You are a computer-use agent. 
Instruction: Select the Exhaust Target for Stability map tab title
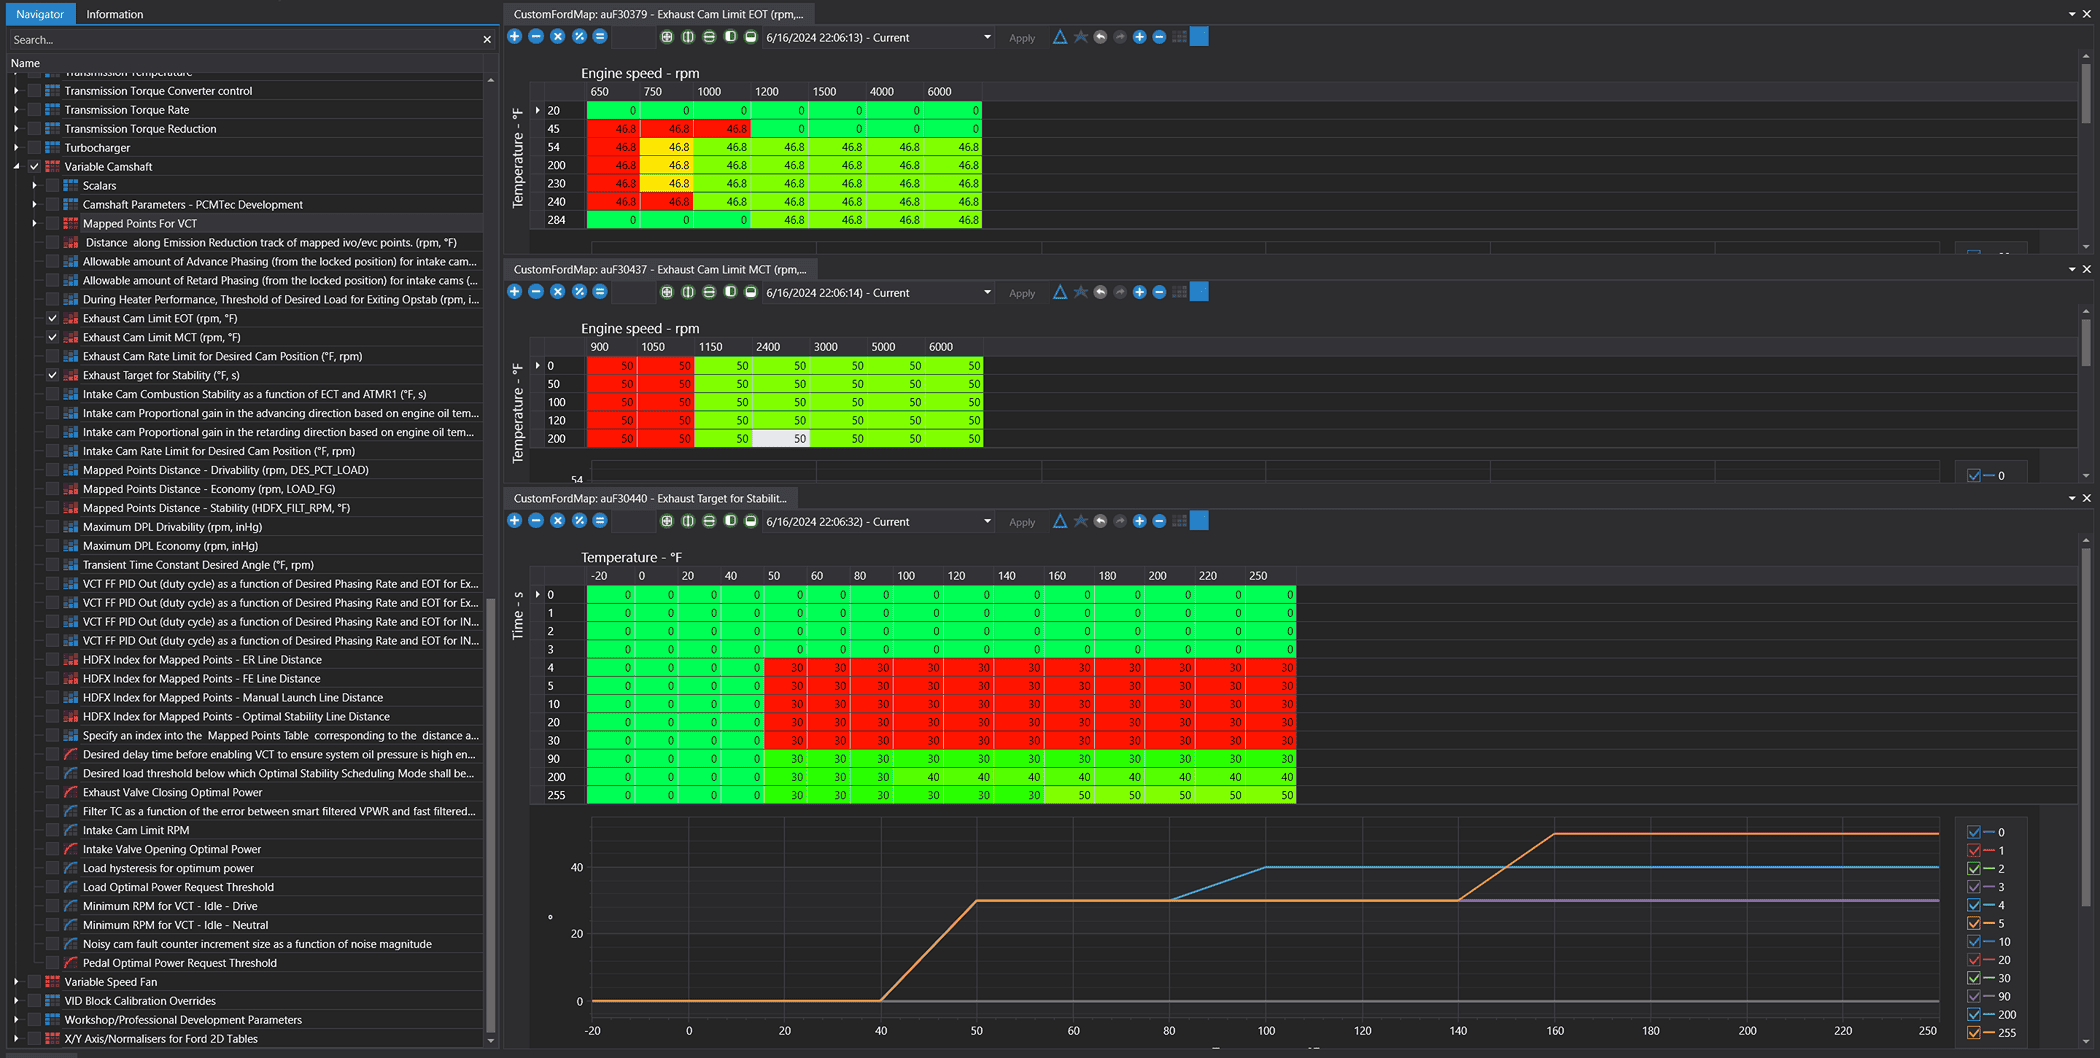[650, 498]
